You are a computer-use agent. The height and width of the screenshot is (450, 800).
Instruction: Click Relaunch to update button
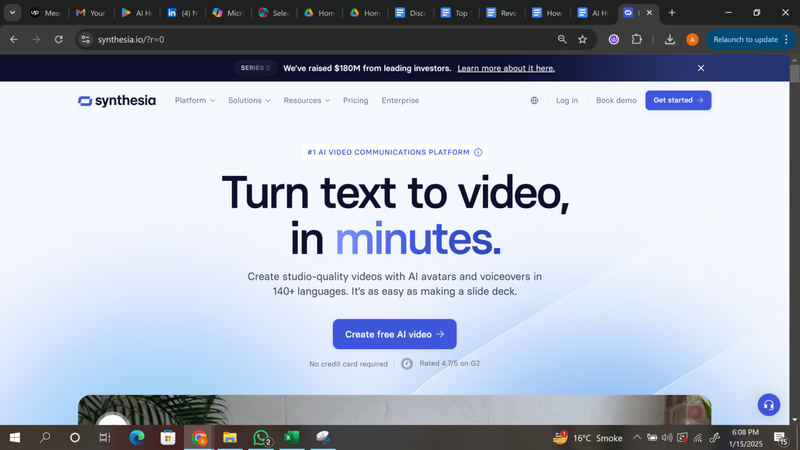pos(751,39)
